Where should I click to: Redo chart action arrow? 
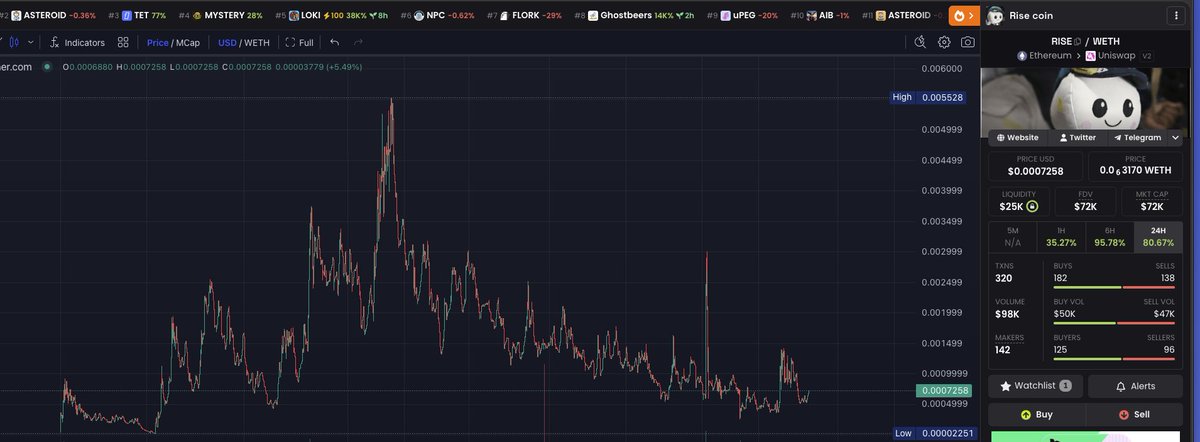pyautogui.click(x=358, y=43)
